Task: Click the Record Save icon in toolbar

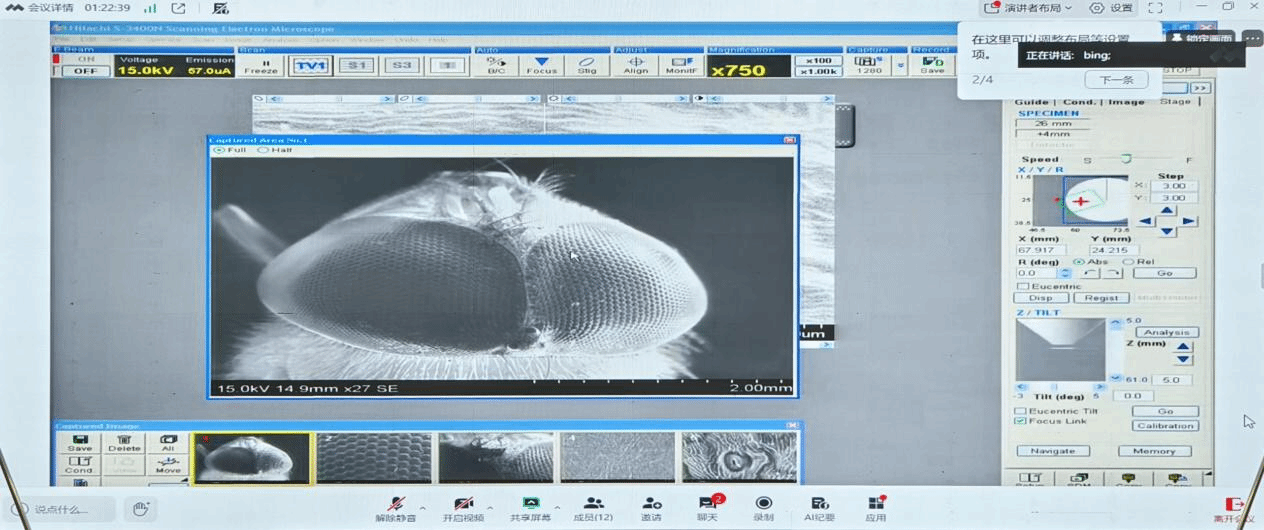Action: click(932, 65)
